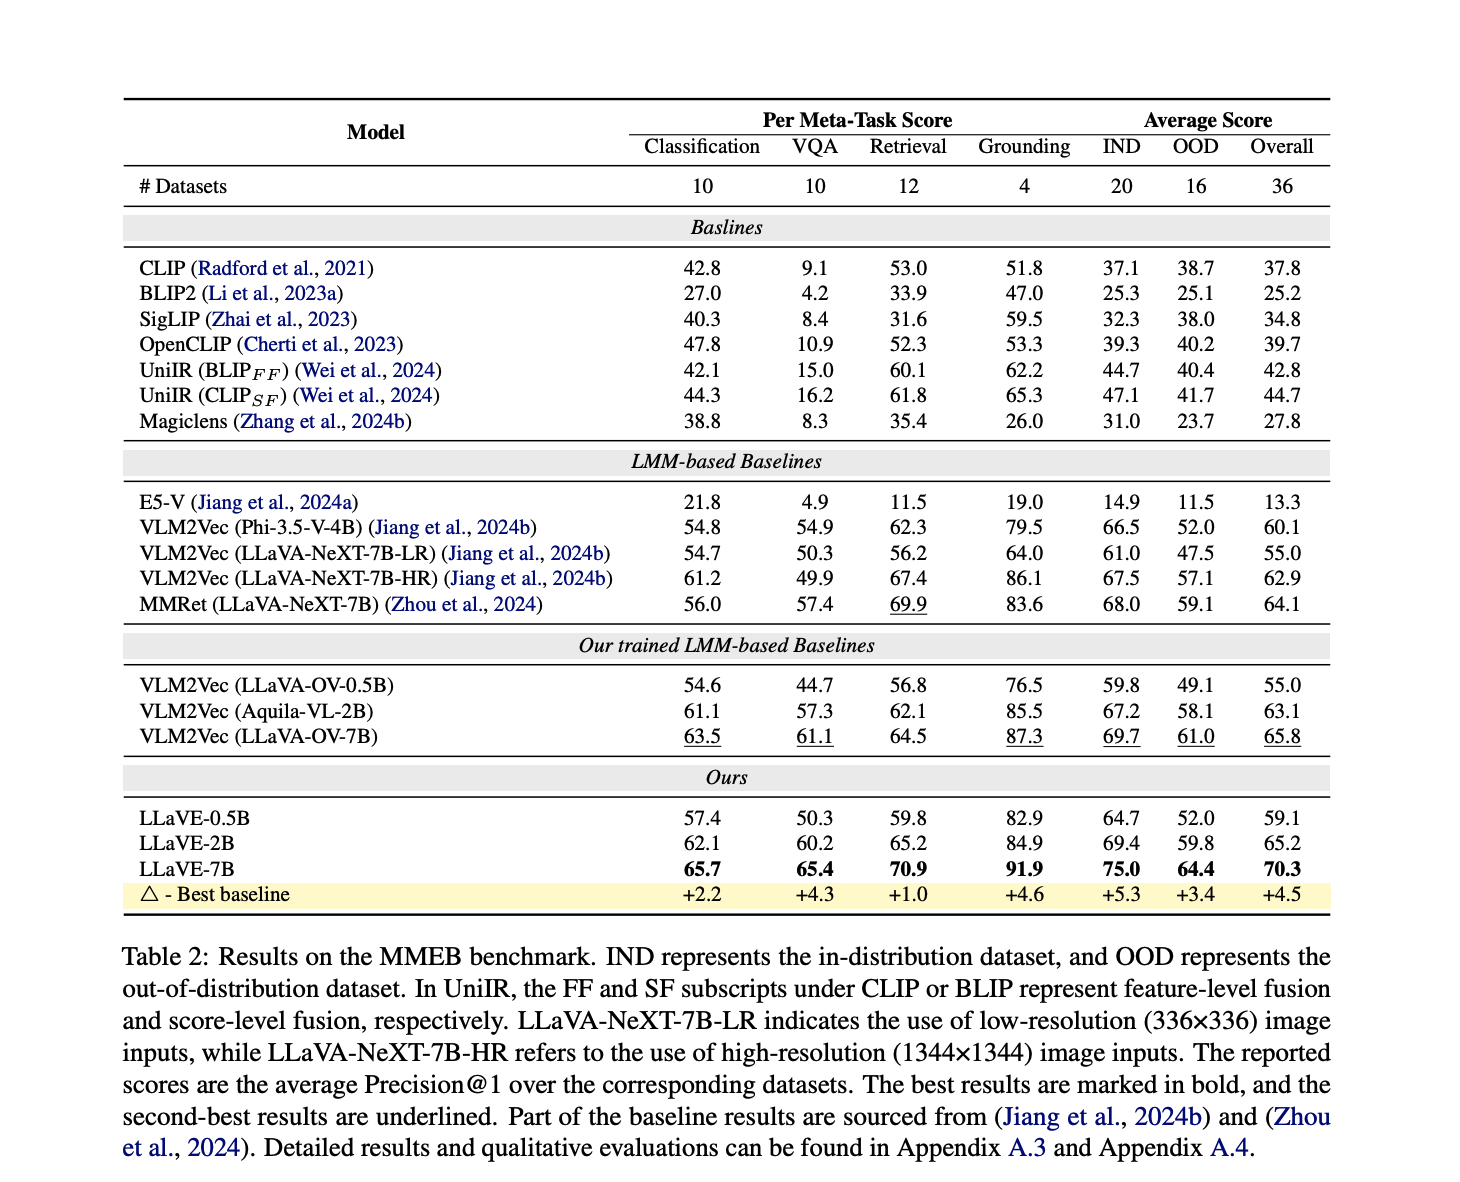Click the bold 70.3 overall score
Screen dimensions: 1460x1182
pos(1281,869)
